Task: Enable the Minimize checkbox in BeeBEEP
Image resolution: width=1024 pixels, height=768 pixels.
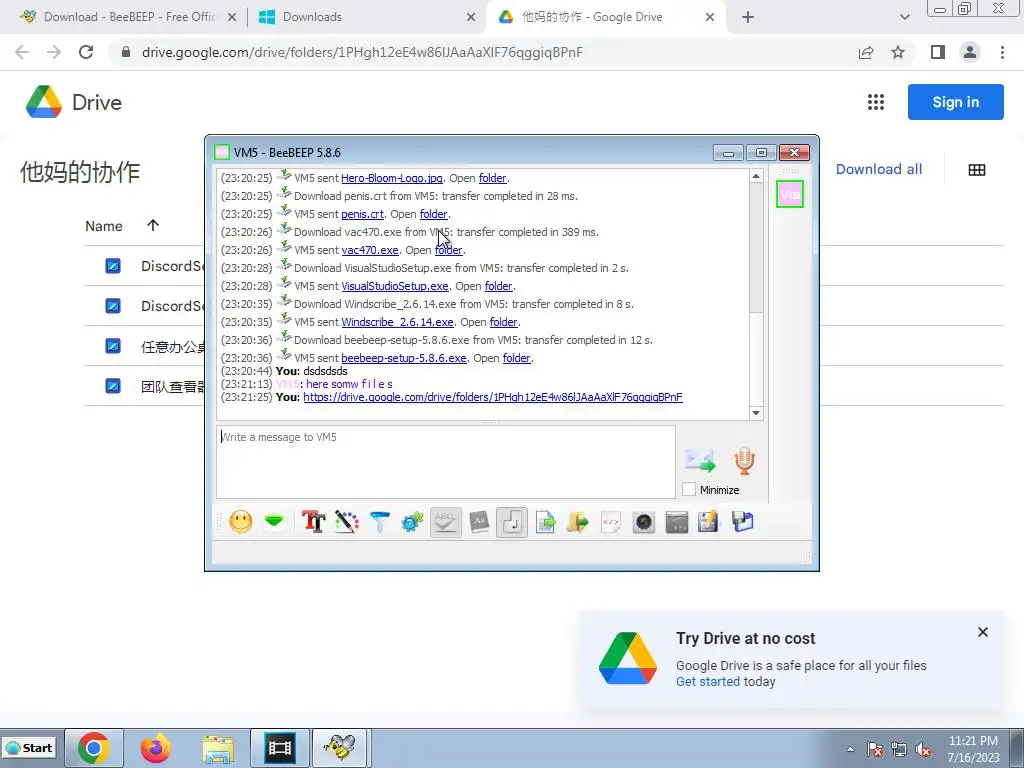Action: coord(689,489)
